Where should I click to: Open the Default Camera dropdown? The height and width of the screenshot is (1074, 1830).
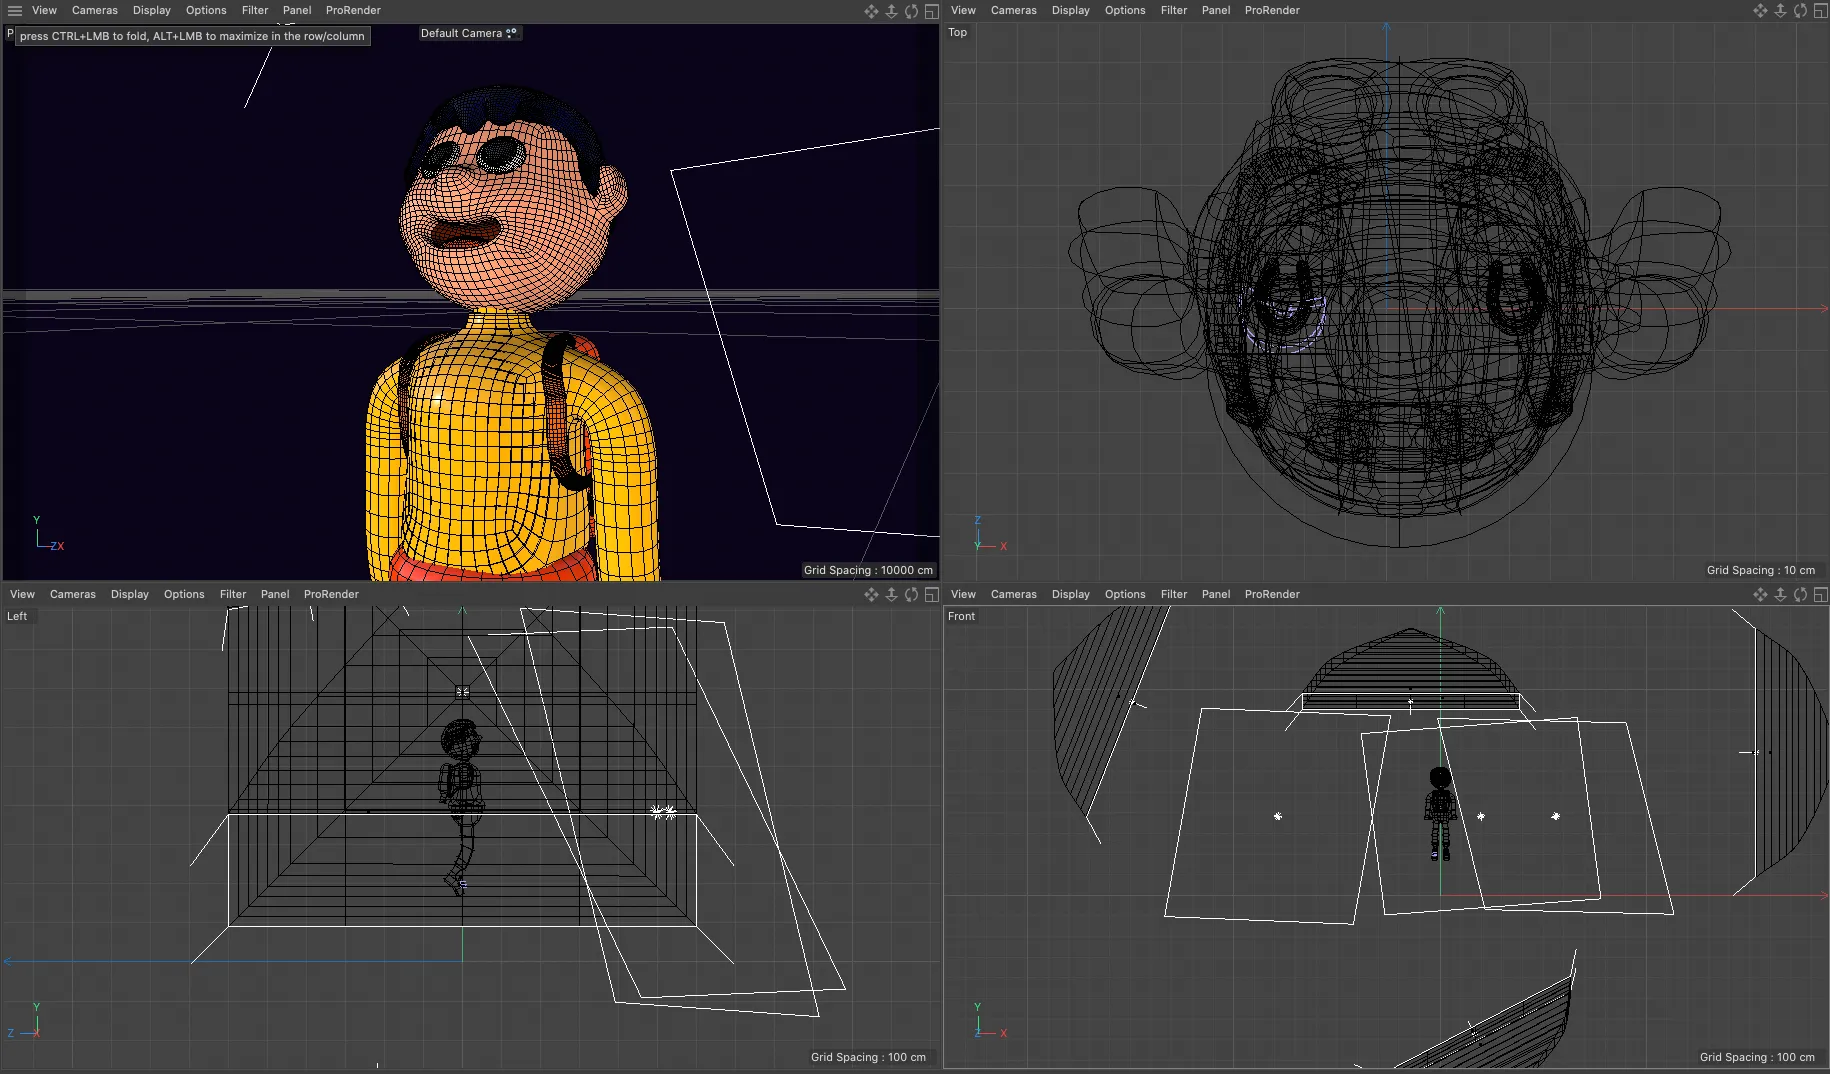click(x=468, y=33)
